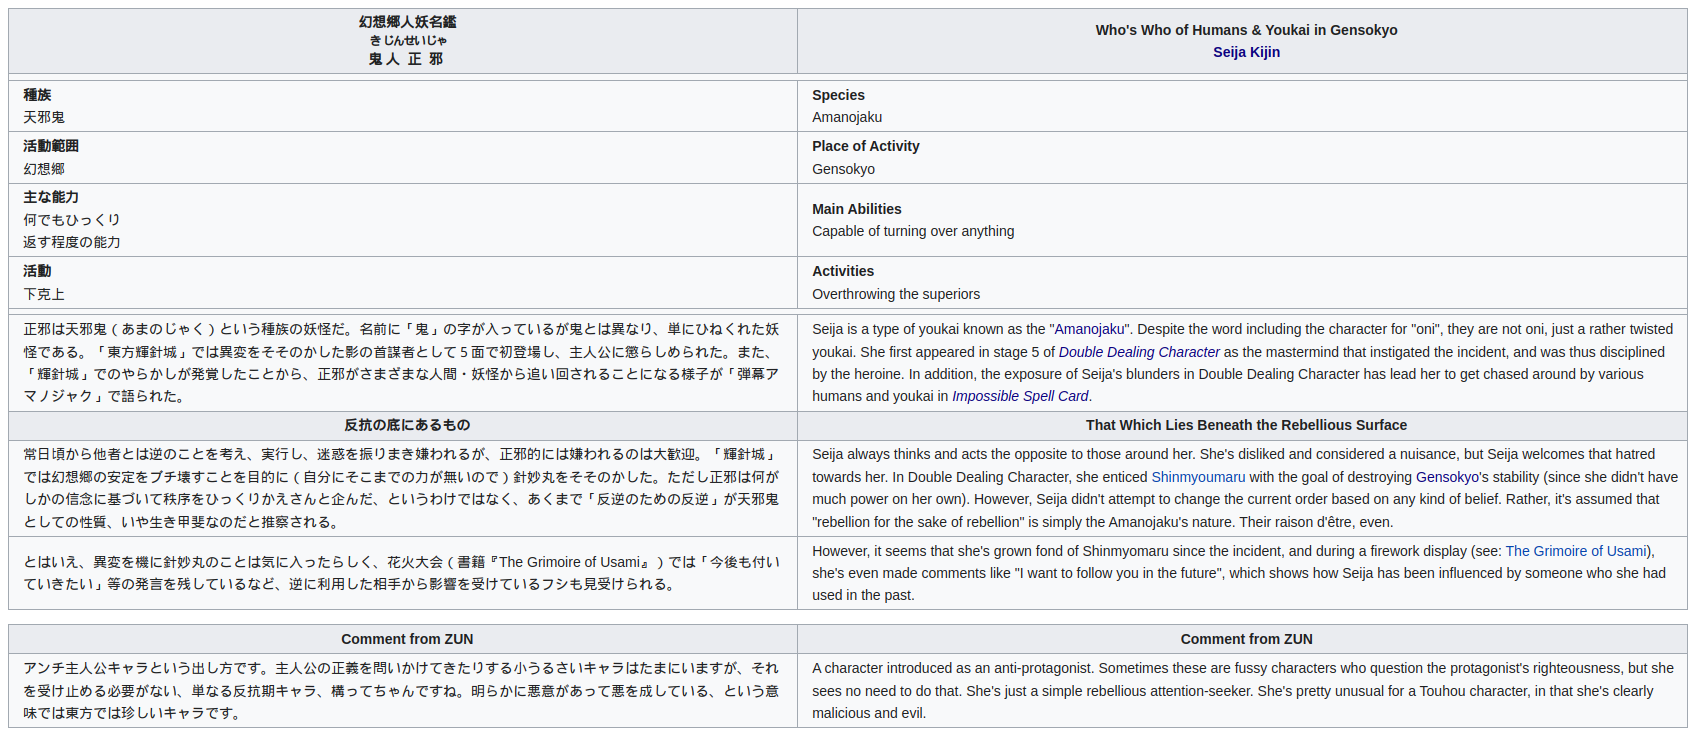Click the 活動 label above 下克上
The height and width of the screenshot is (735, 1697).
pyautogui.click(x=37, y=271)
